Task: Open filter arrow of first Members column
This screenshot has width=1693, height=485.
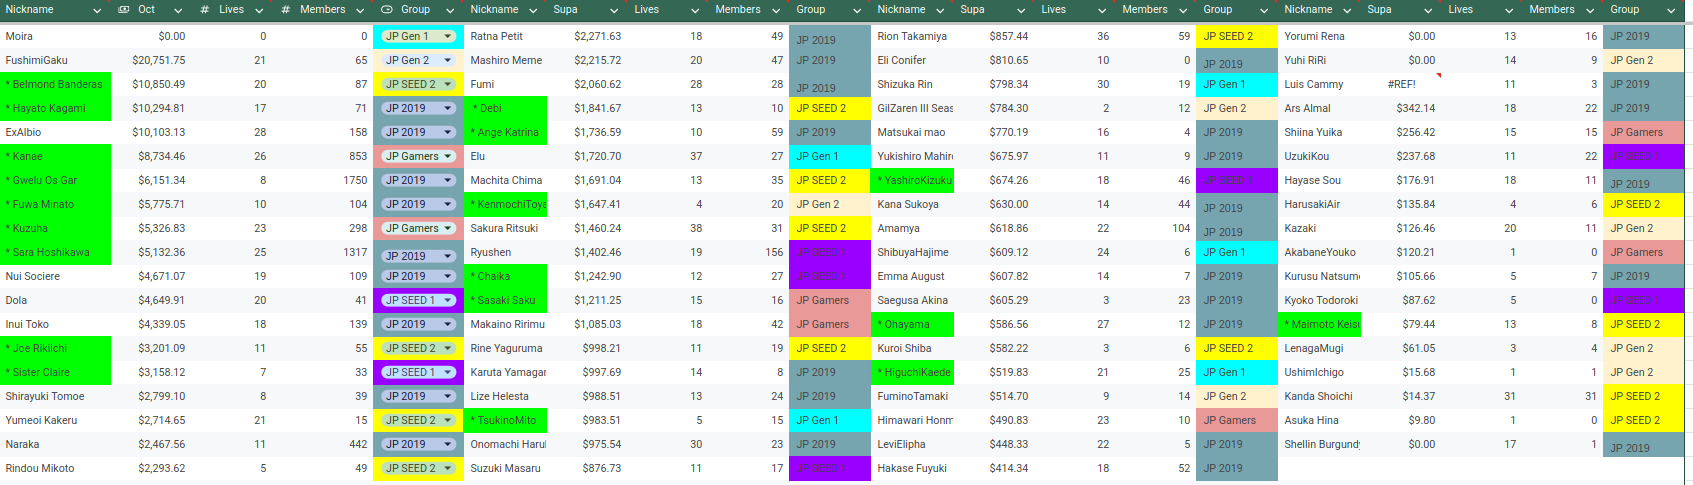Action: [x=360, y=10]
